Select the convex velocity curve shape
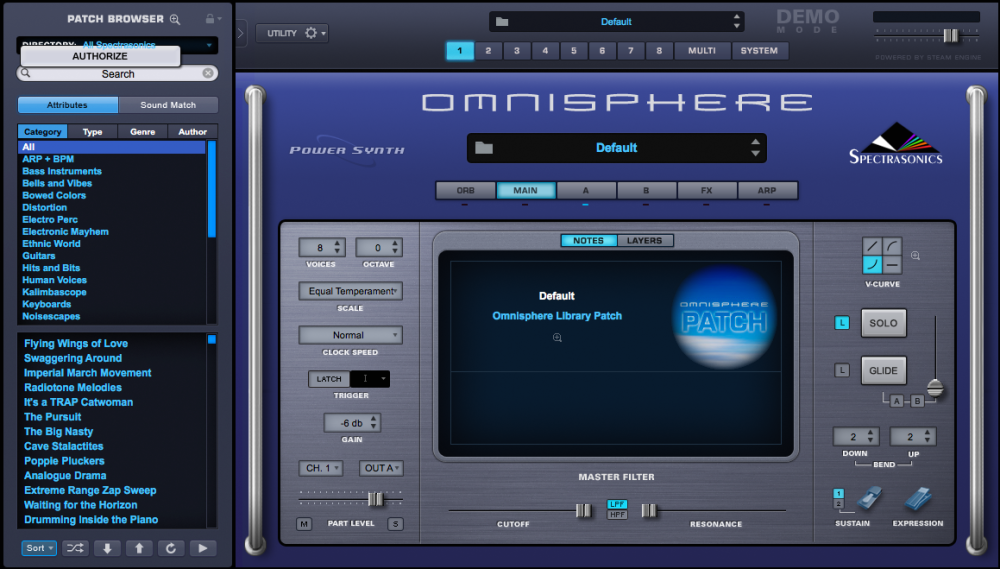This screenshot has height=569, width=1000. point(892,246)
